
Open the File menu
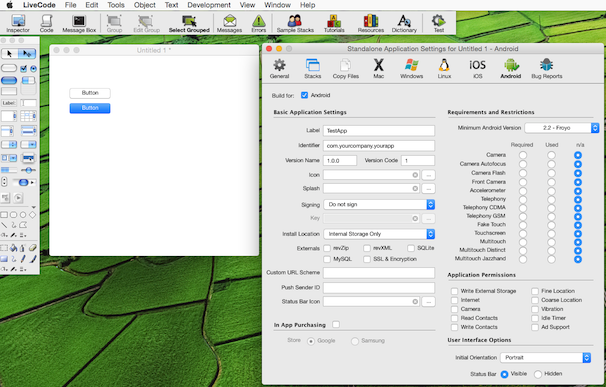point(70,5)
